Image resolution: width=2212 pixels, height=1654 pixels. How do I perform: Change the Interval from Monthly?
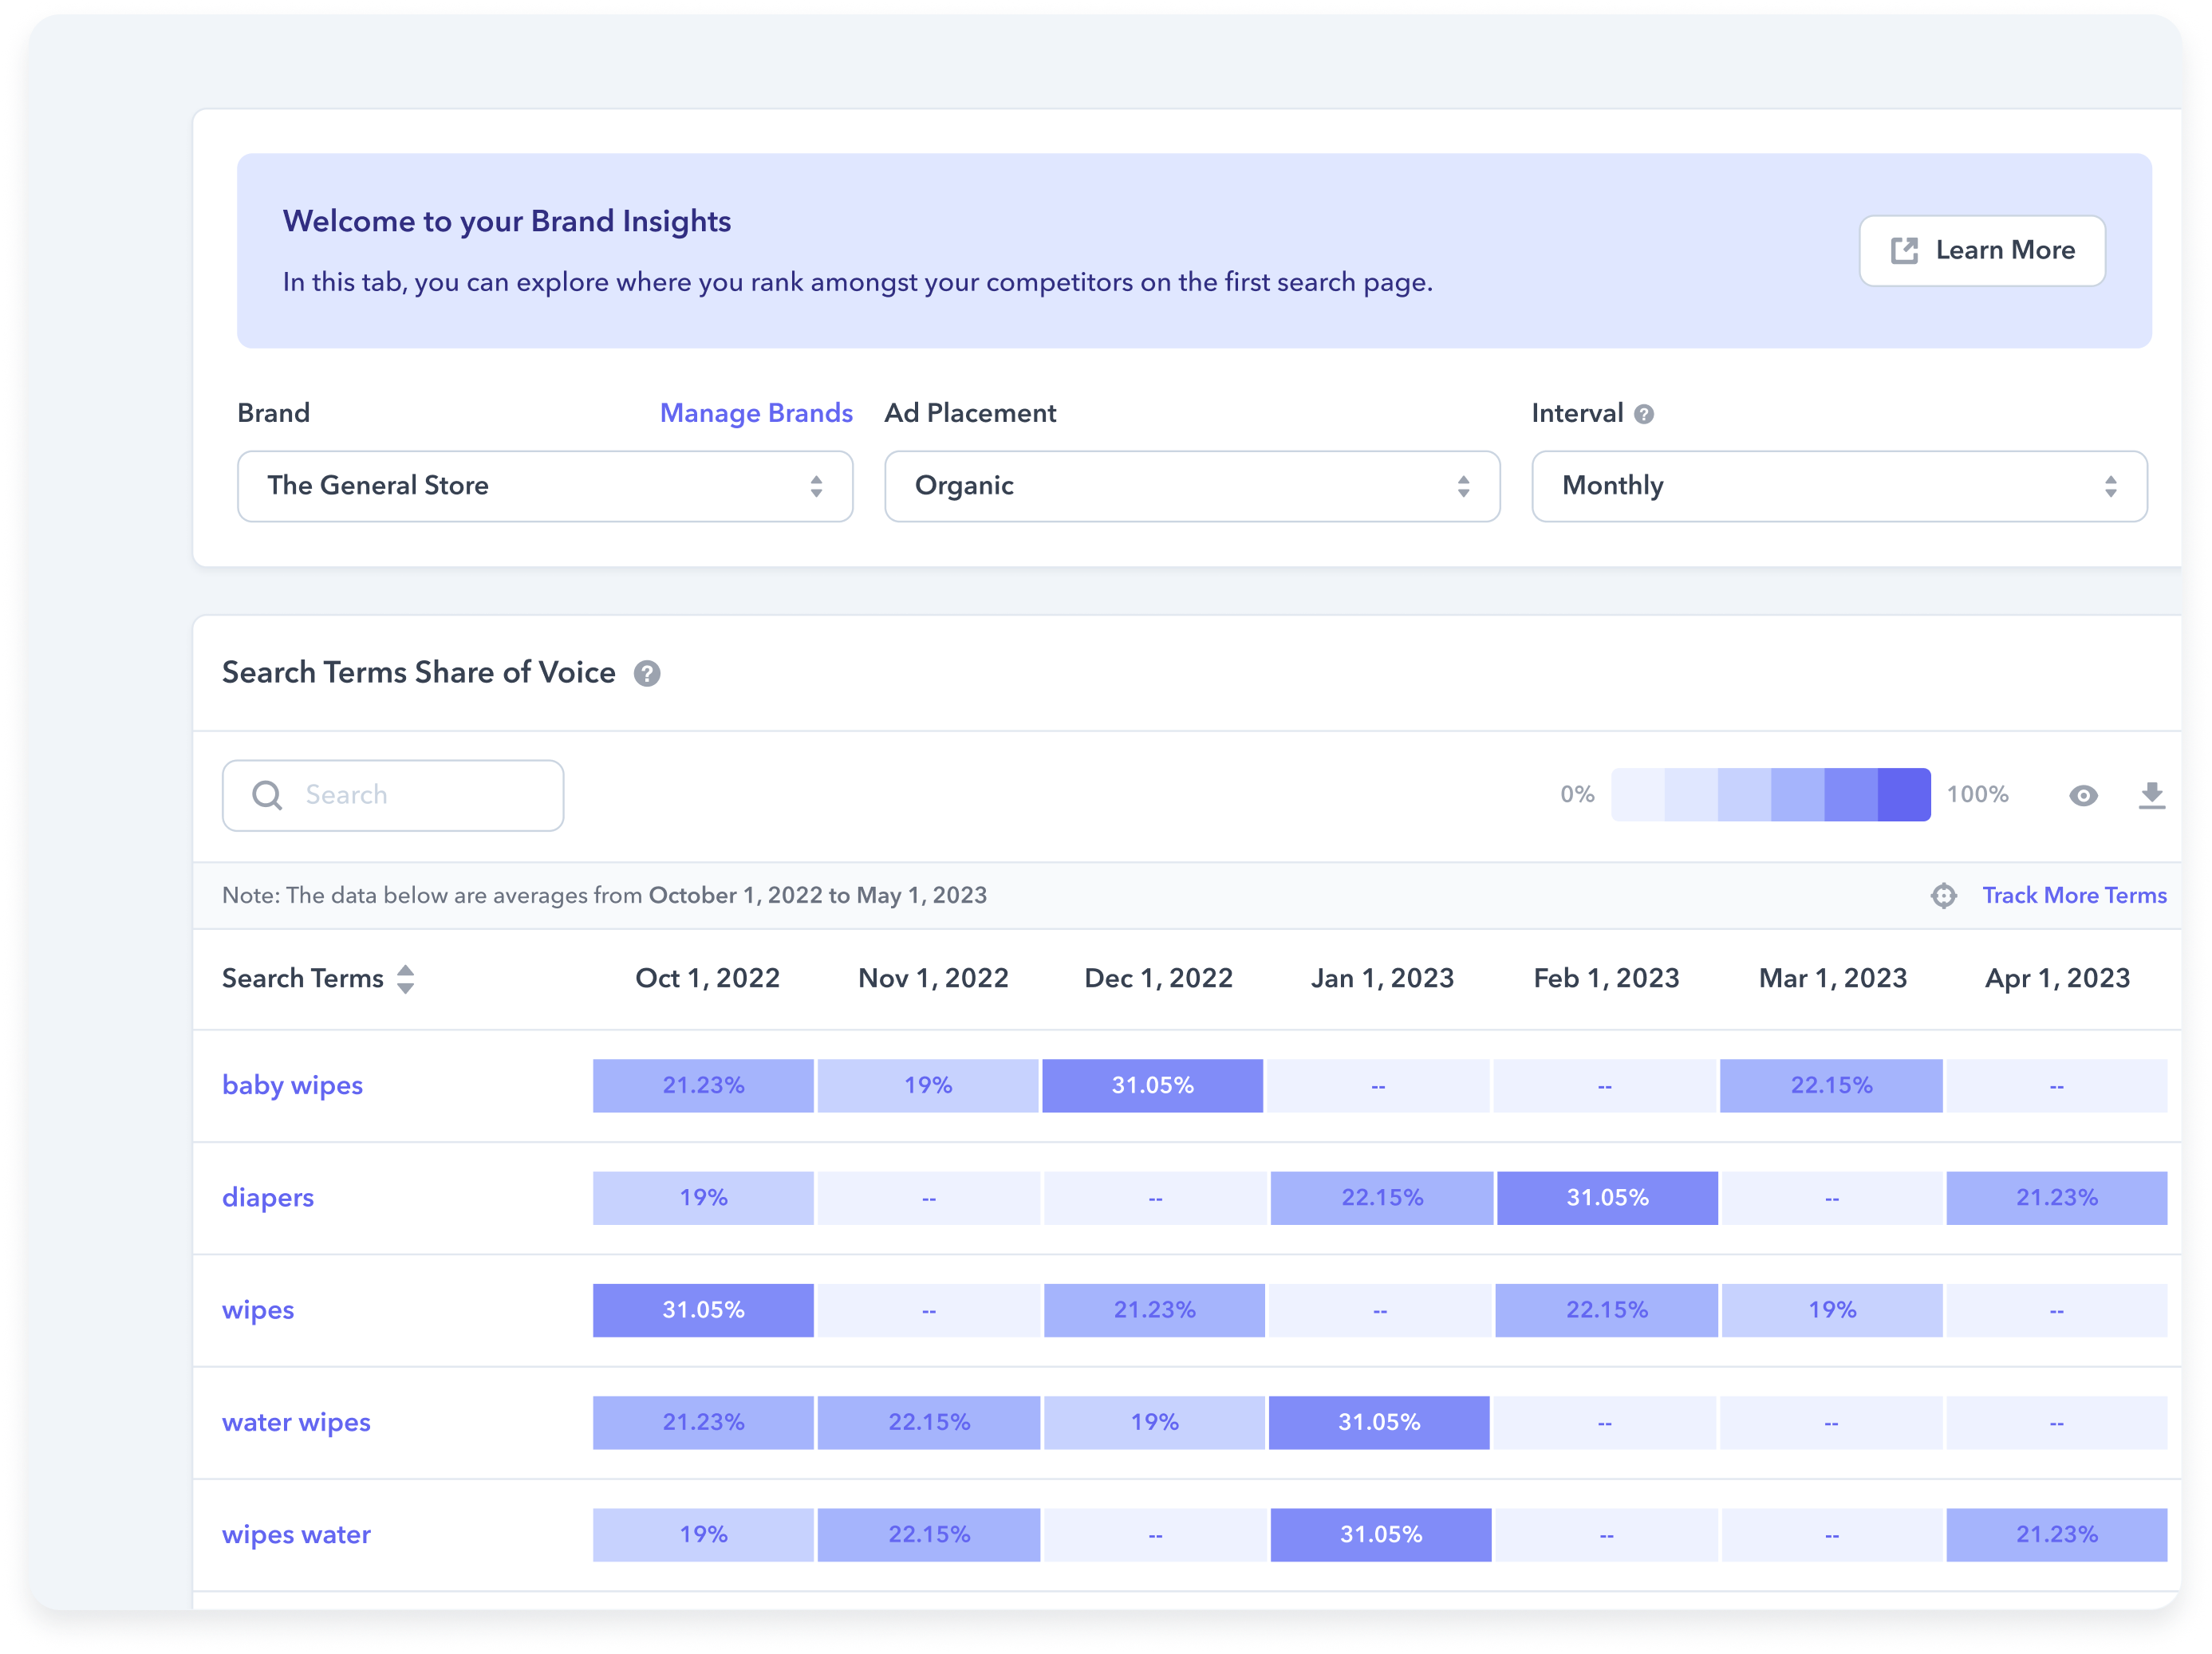[1838, 486]
